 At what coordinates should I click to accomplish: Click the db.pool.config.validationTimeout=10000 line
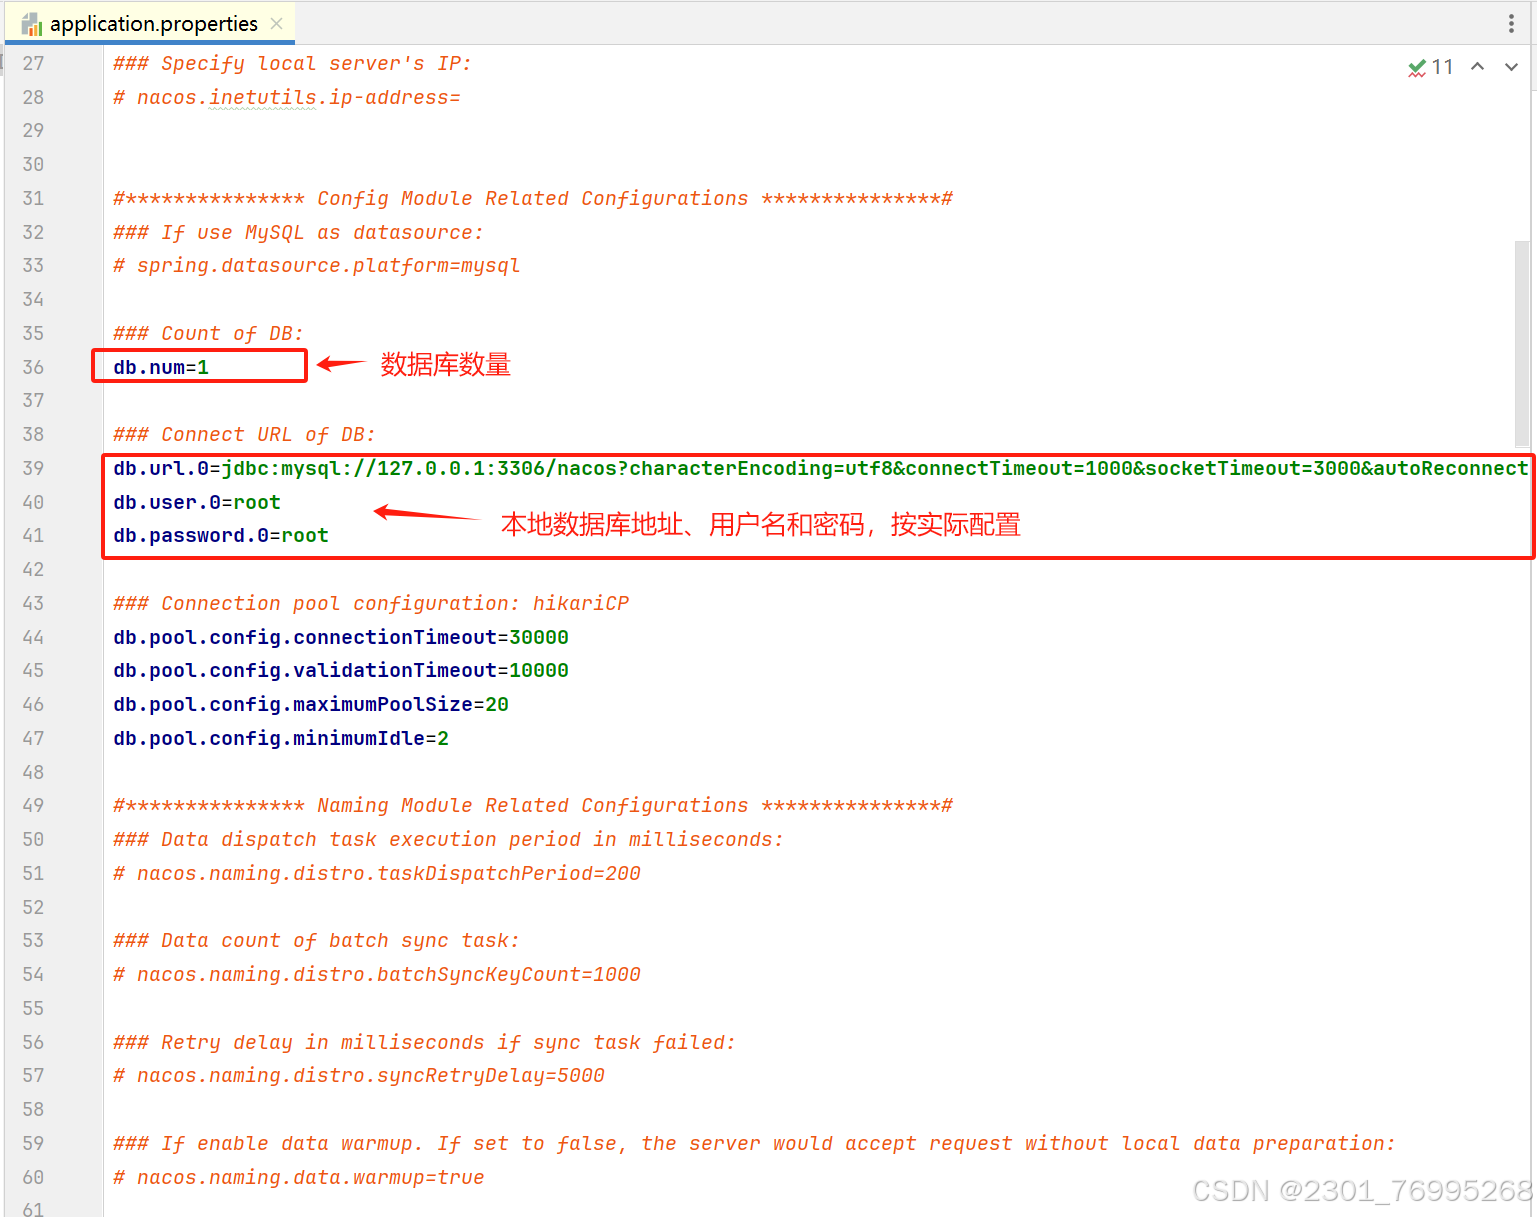[341, 671]
